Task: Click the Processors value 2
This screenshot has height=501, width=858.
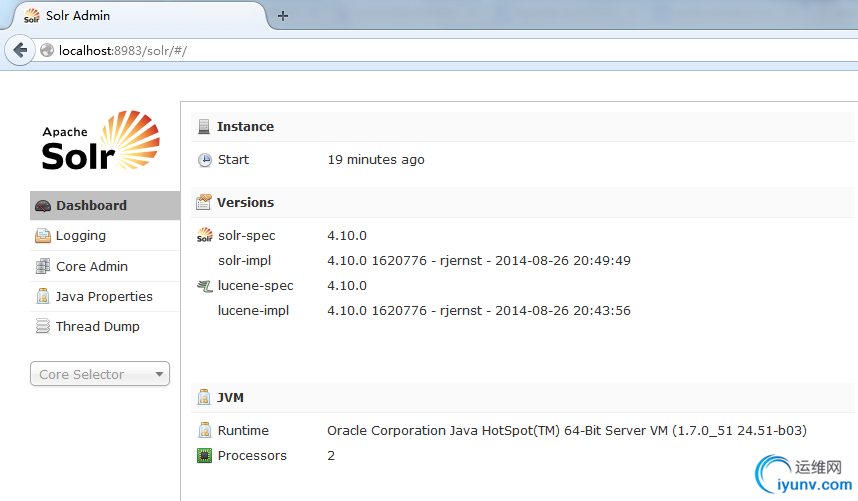Action: tap(331, 456)
